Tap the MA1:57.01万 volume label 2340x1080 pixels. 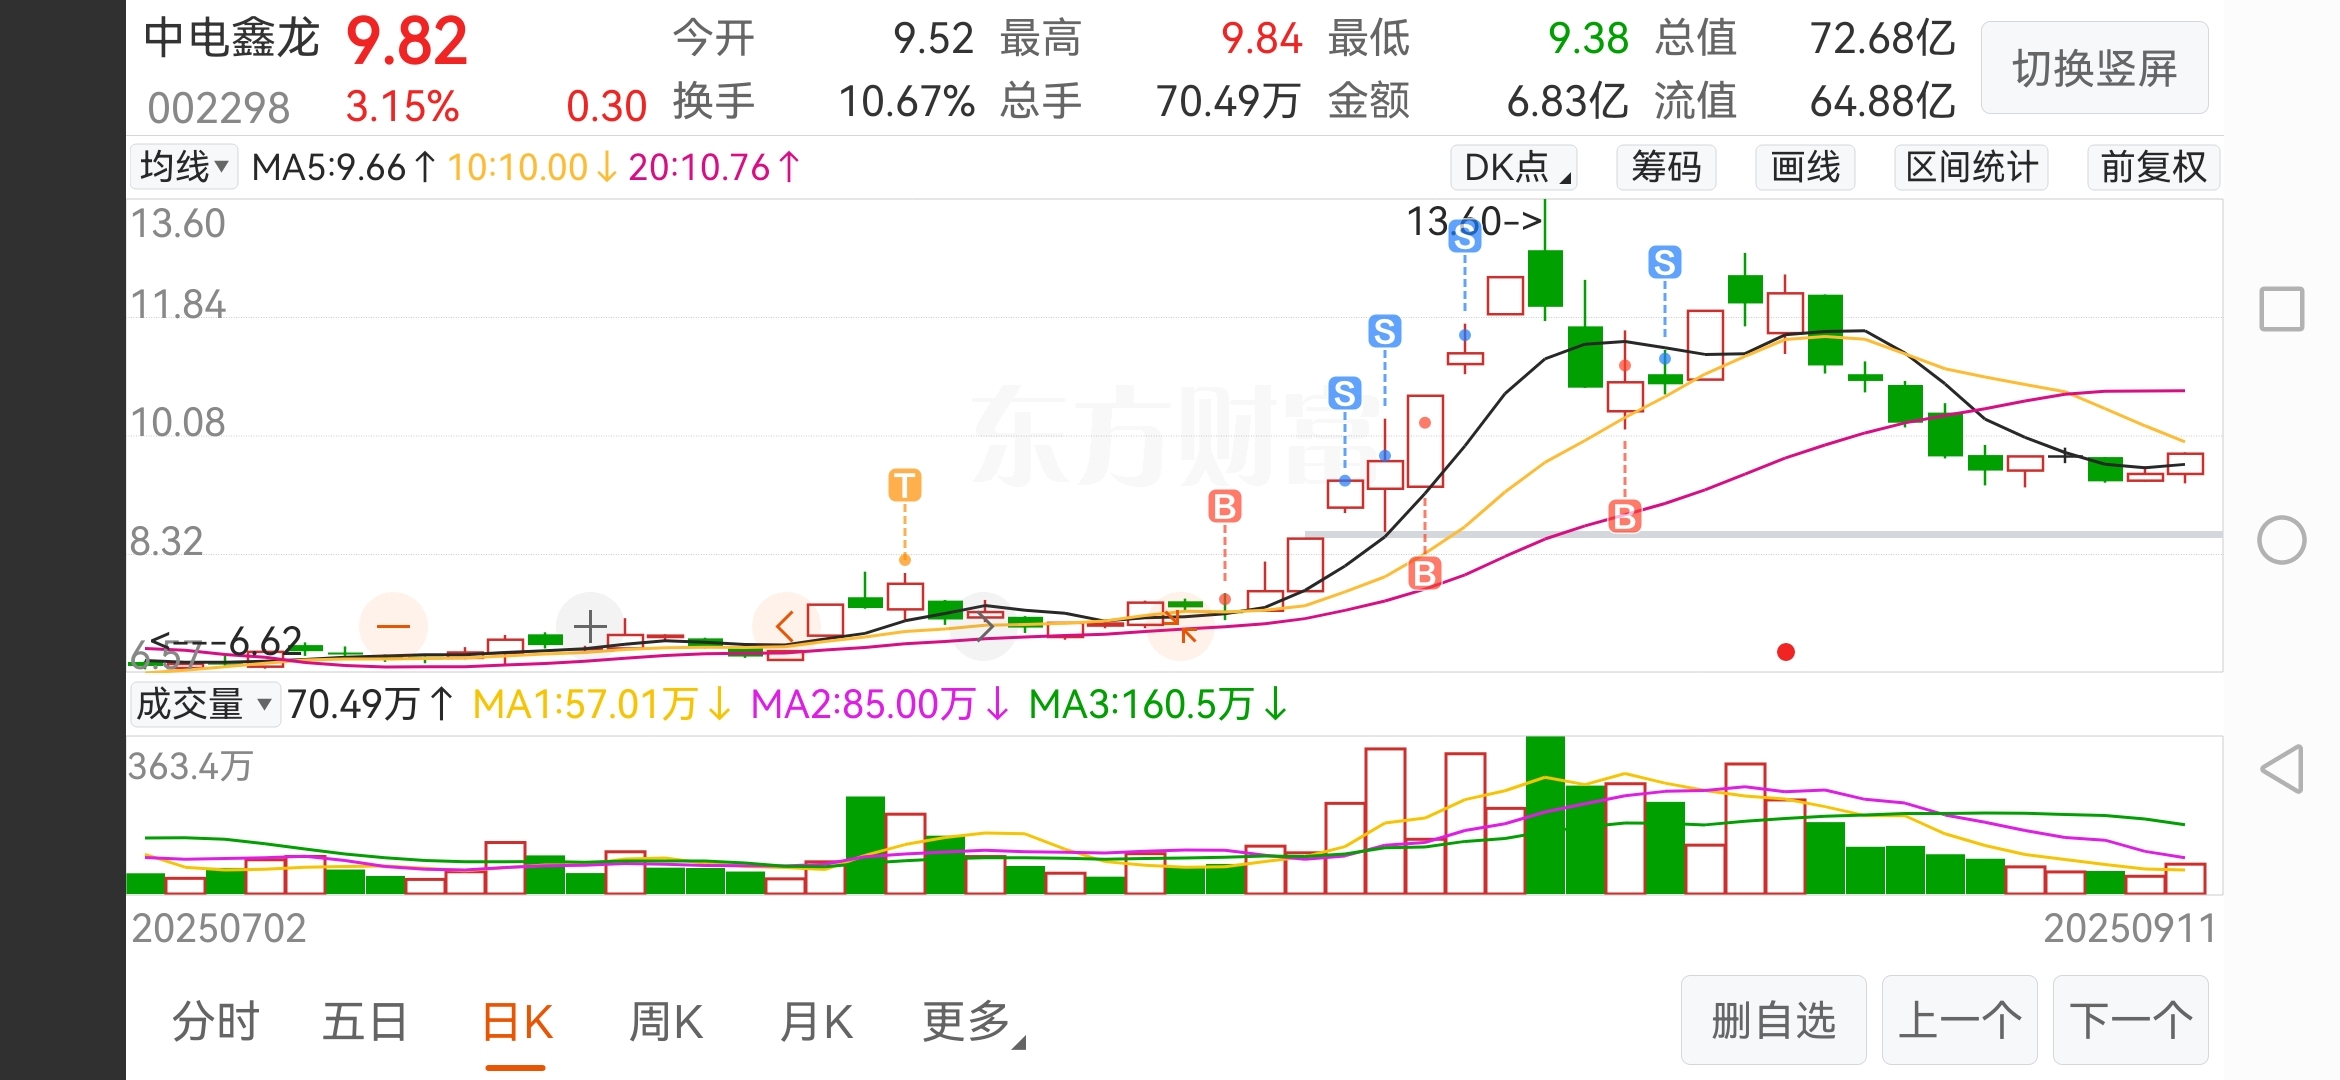pos(602,704)
